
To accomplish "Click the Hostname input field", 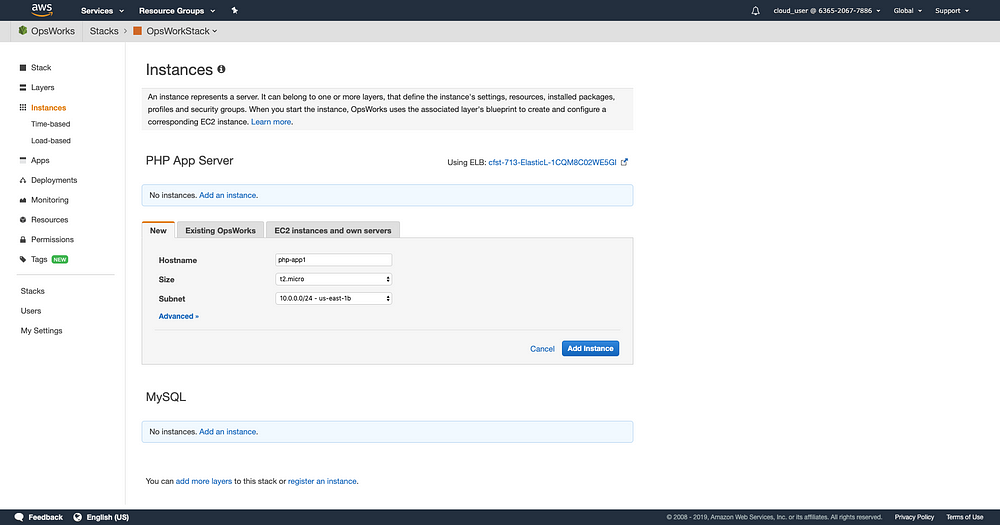I will click(334, 260).
